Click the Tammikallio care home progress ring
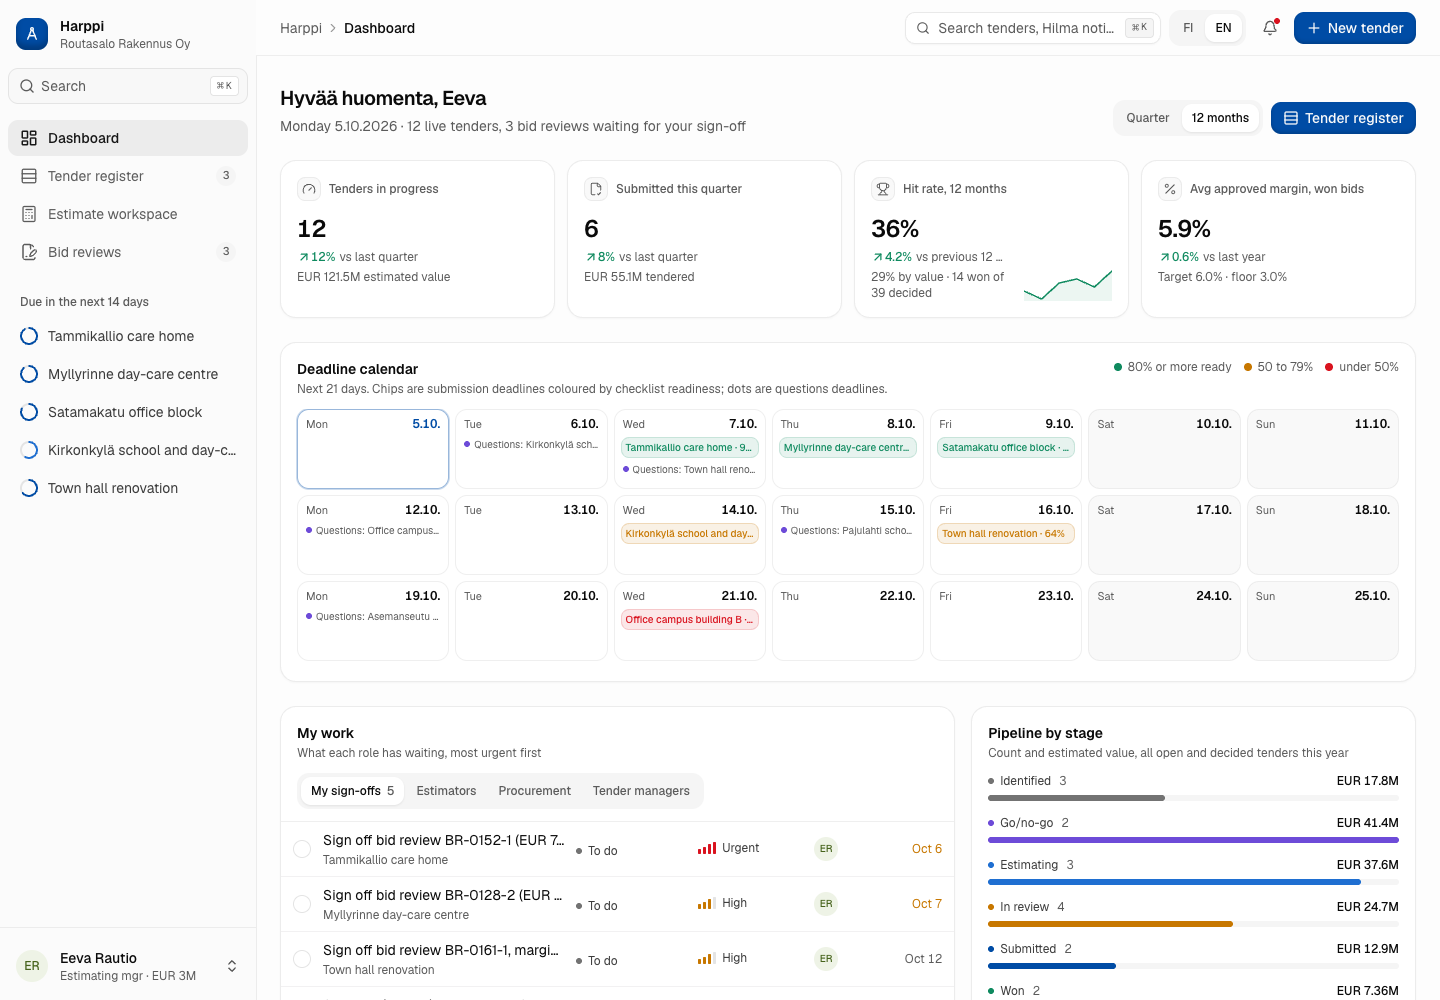 click(x=29, y=336)
